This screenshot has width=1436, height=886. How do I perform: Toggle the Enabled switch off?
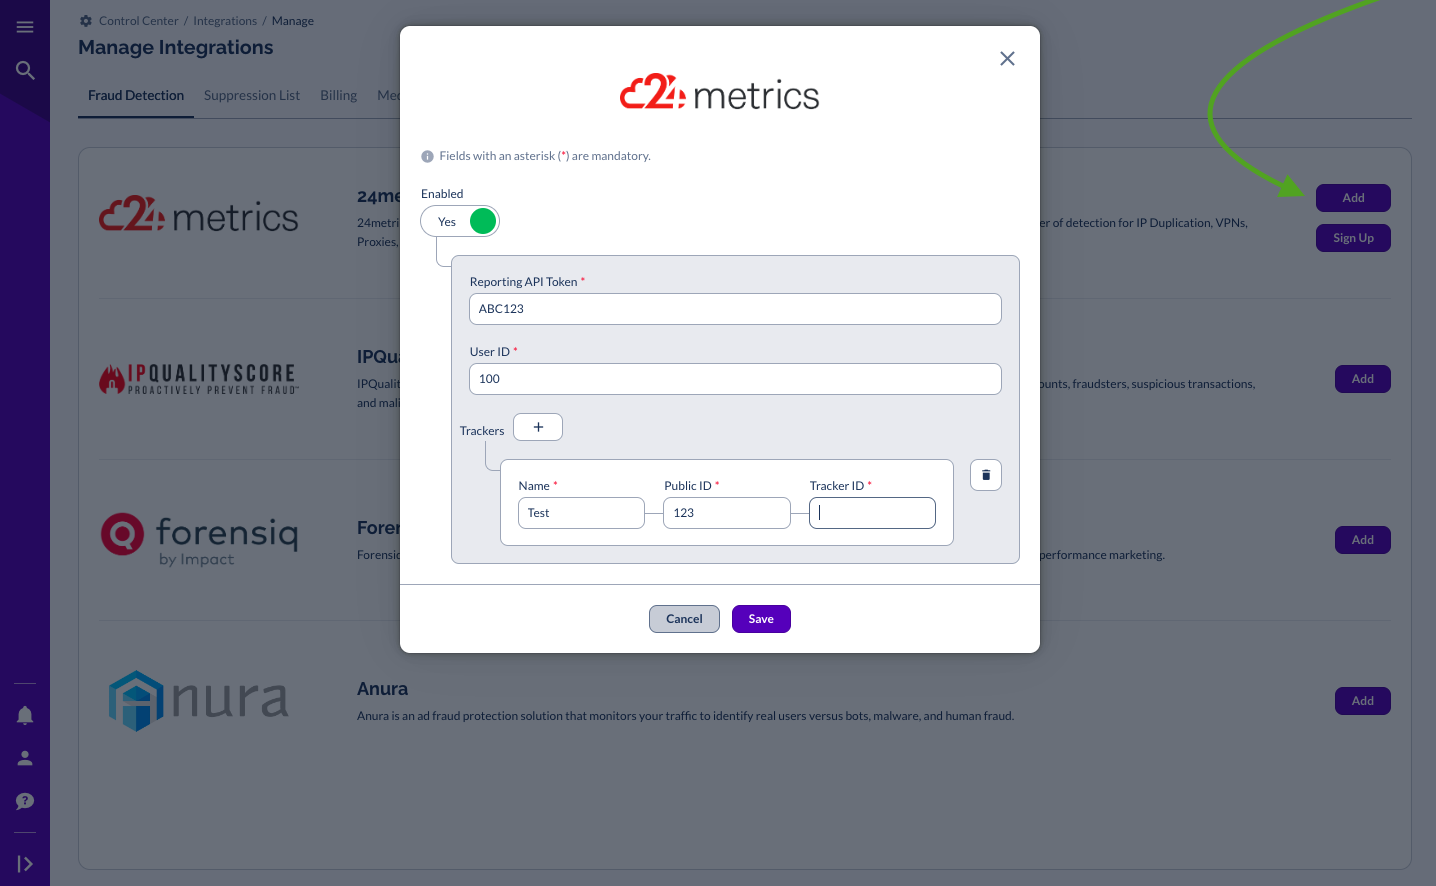pyautogui.click(x=460, y=221)
